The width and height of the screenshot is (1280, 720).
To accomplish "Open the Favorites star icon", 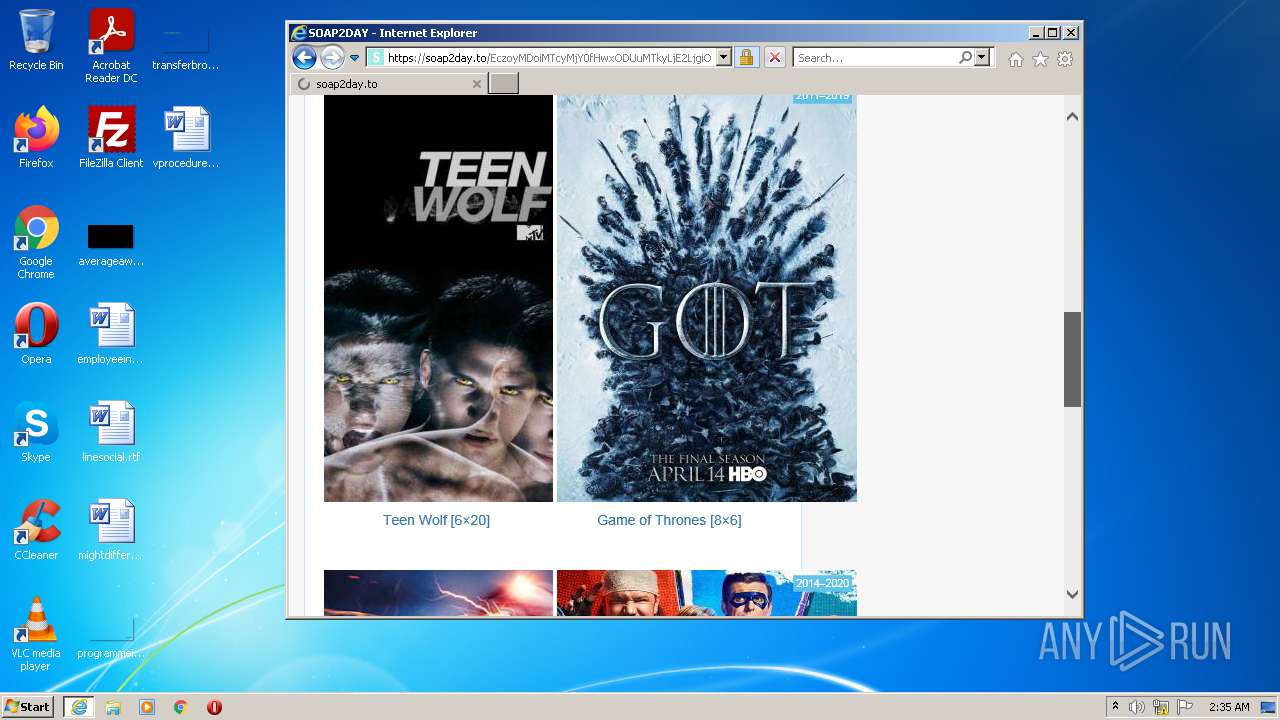I will tap(1040, 59).
